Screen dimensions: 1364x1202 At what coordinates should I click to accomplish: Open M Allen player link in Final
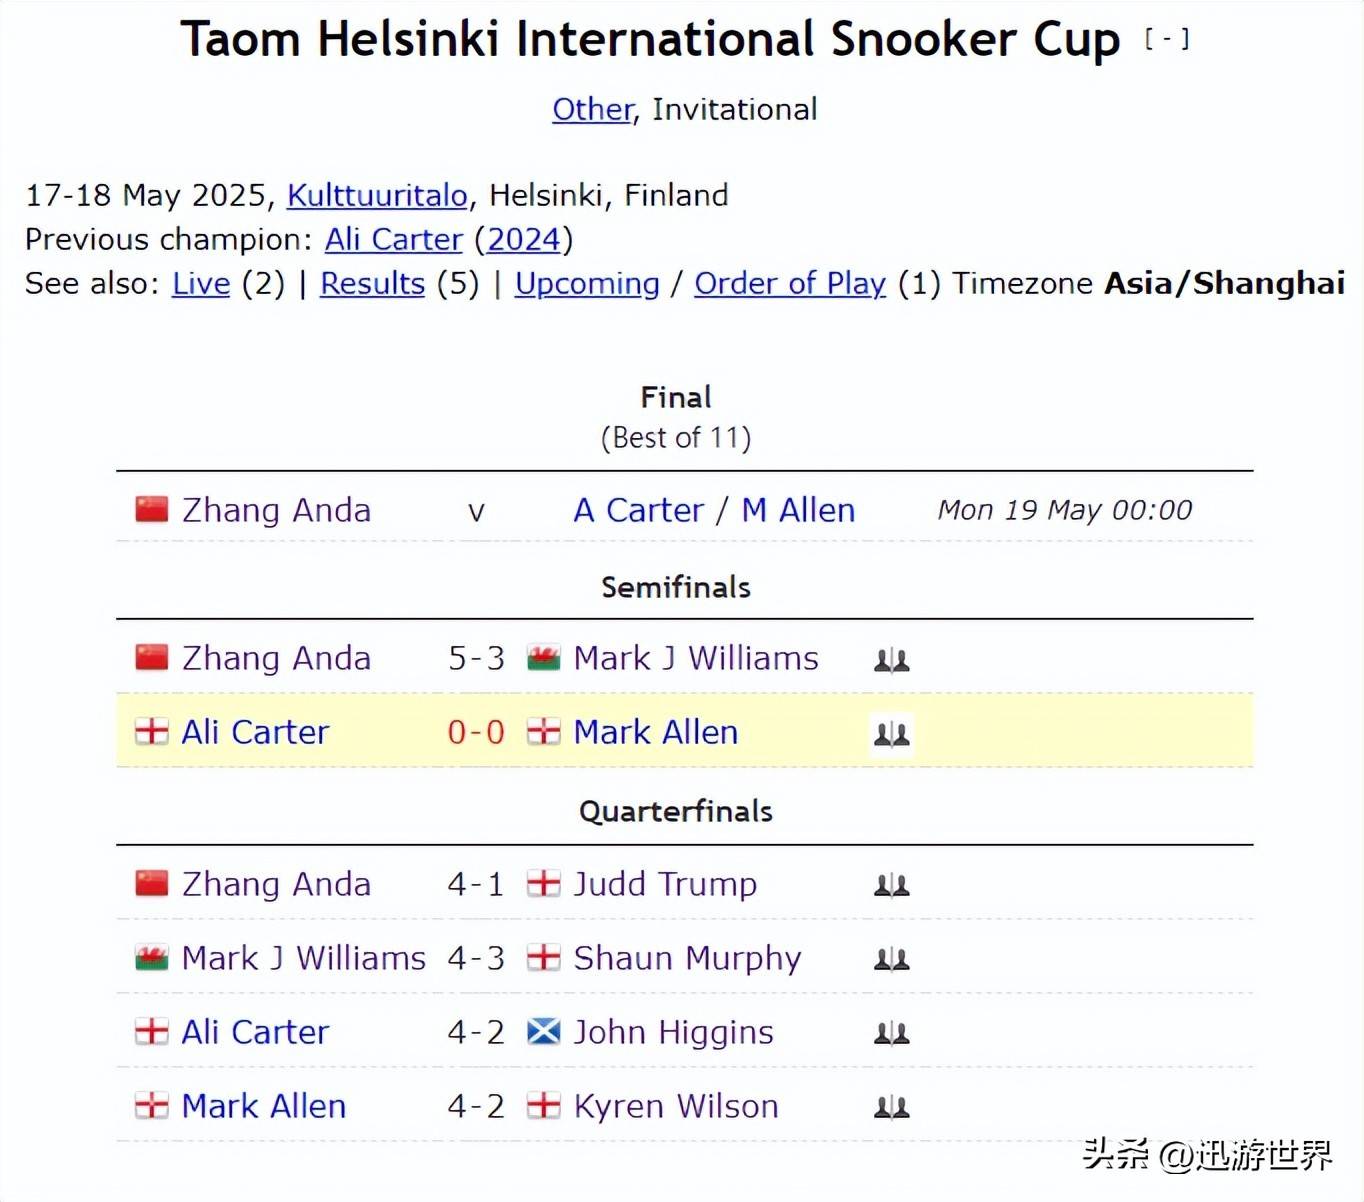point(798,510)
